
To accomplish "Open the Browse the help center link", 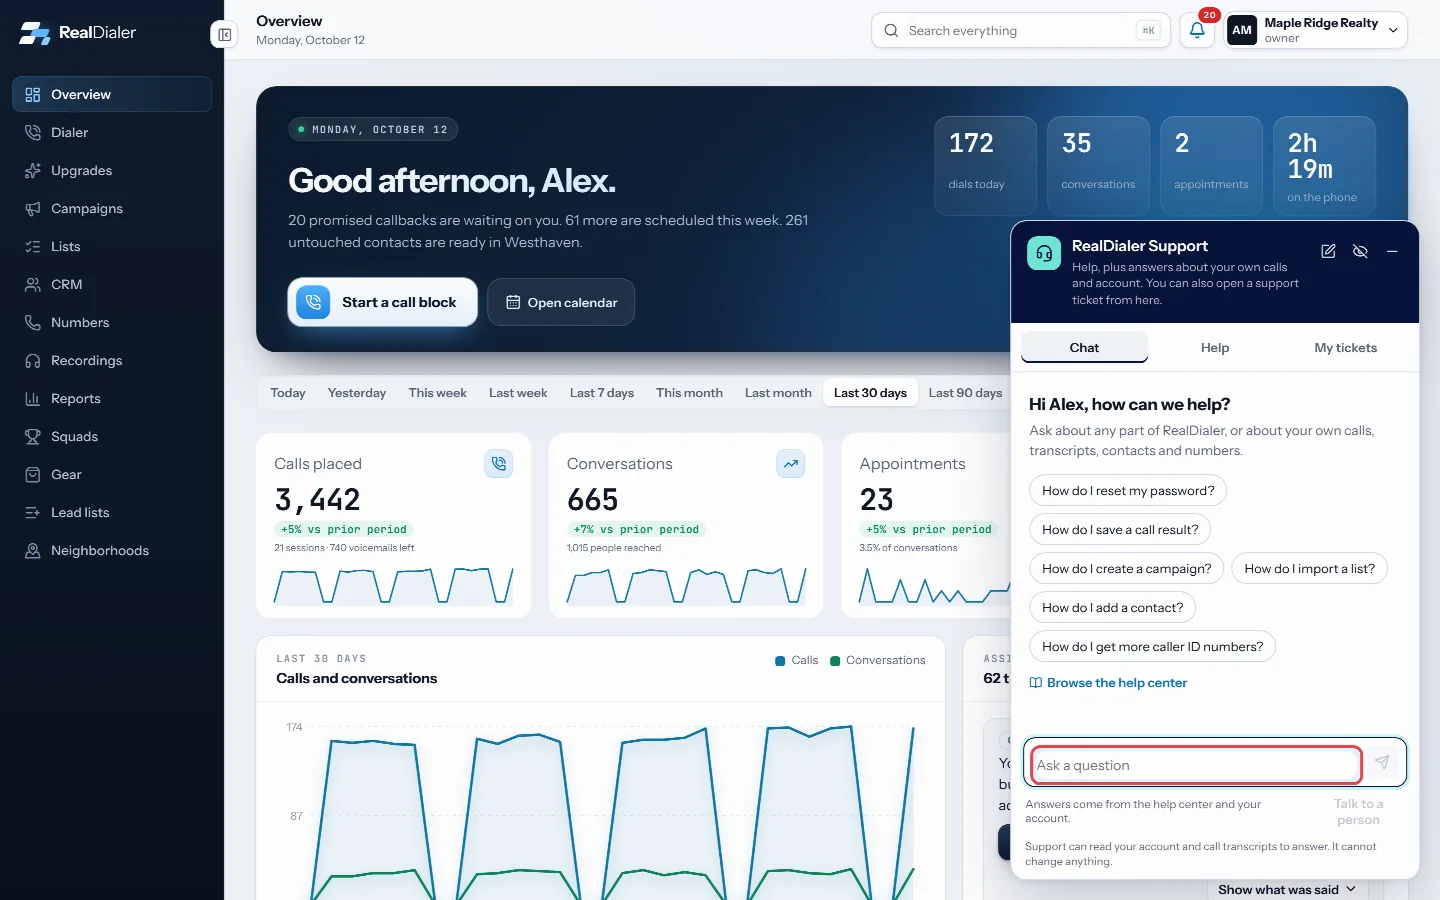I will pos(1108,683).
